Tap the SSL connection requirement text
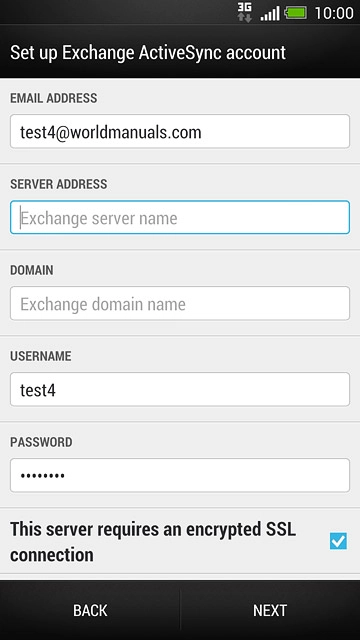The width and height of the screenshot is (360, 640). [153, 542]
